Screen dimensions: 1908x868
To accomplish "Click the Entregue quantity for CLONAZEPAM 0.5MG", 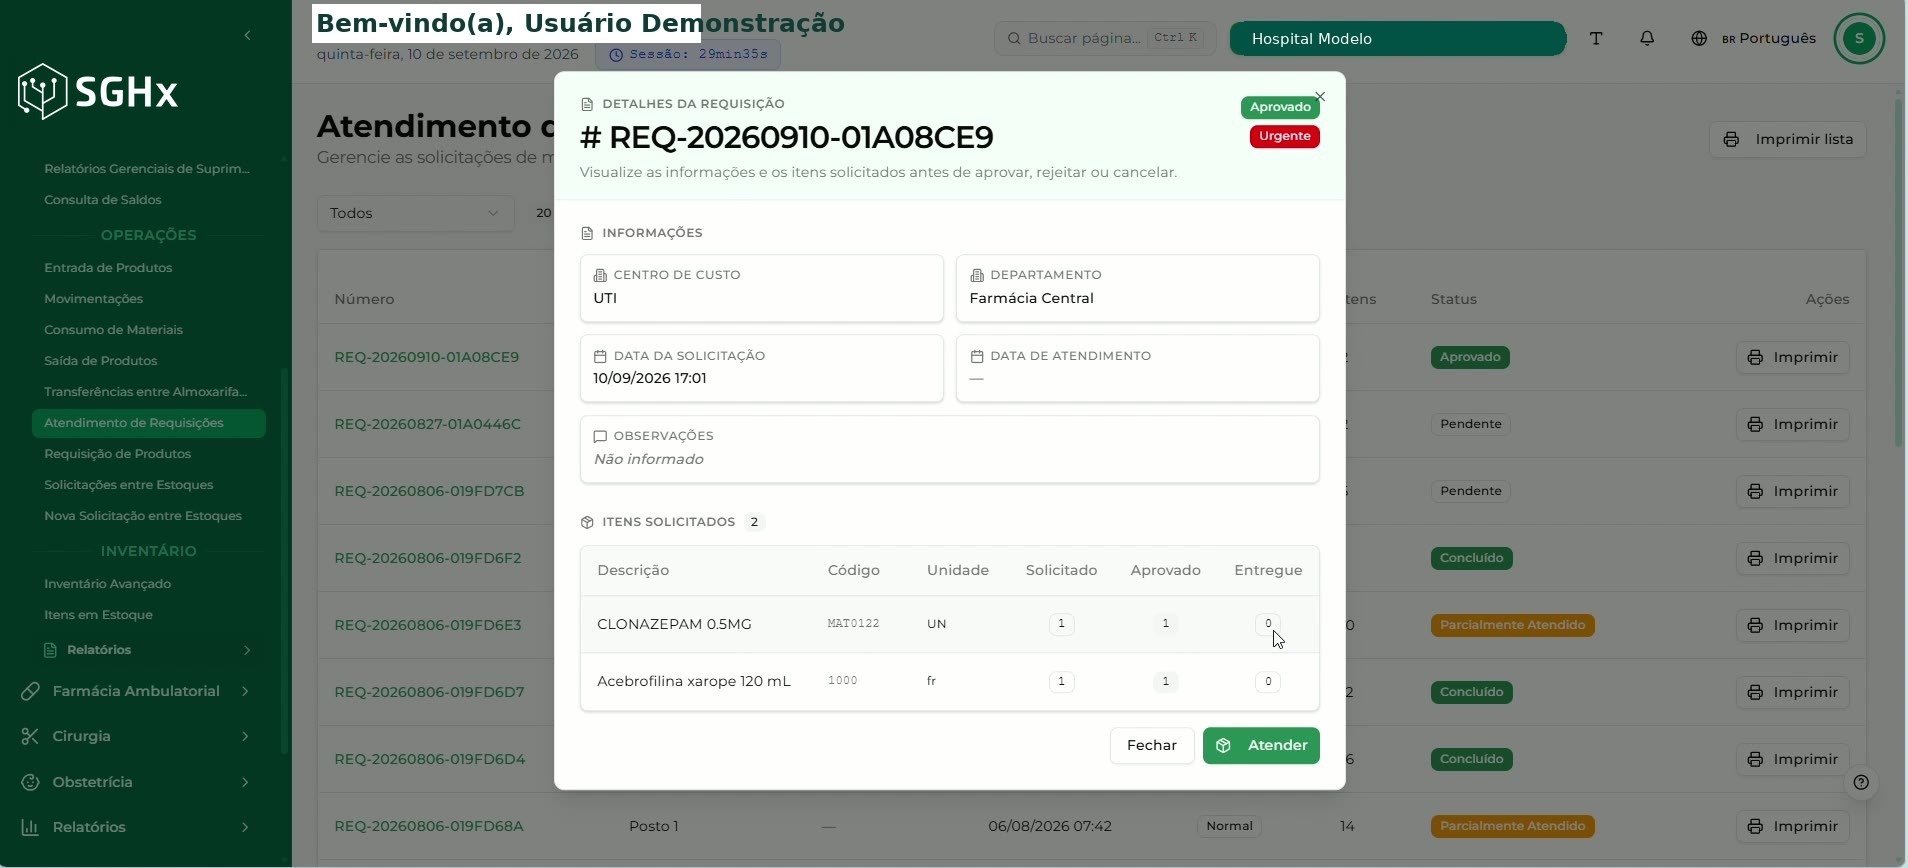I will pyautogui.click(x=1268, y=624).
